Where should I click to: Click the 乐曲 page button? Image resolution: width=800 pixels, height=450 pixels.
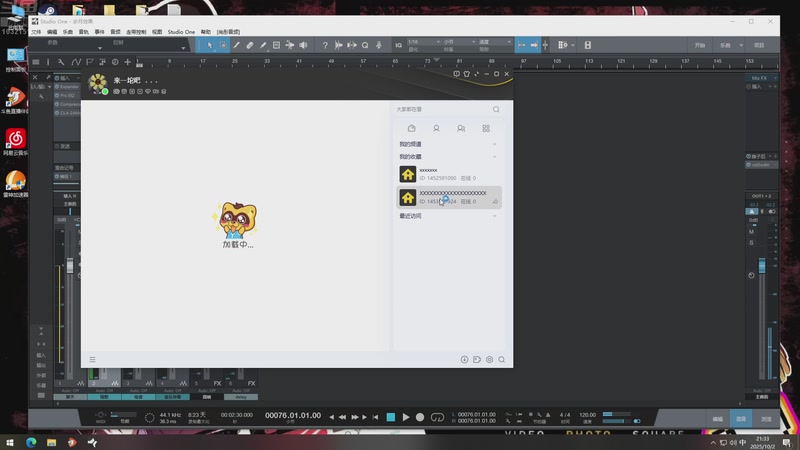(725, 45)
